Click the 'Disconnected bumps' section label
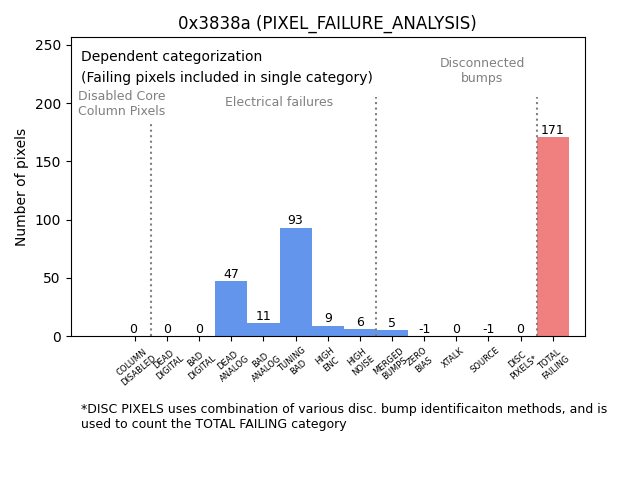This screenshot has width=640, height=480. click(x=482, y=70)
